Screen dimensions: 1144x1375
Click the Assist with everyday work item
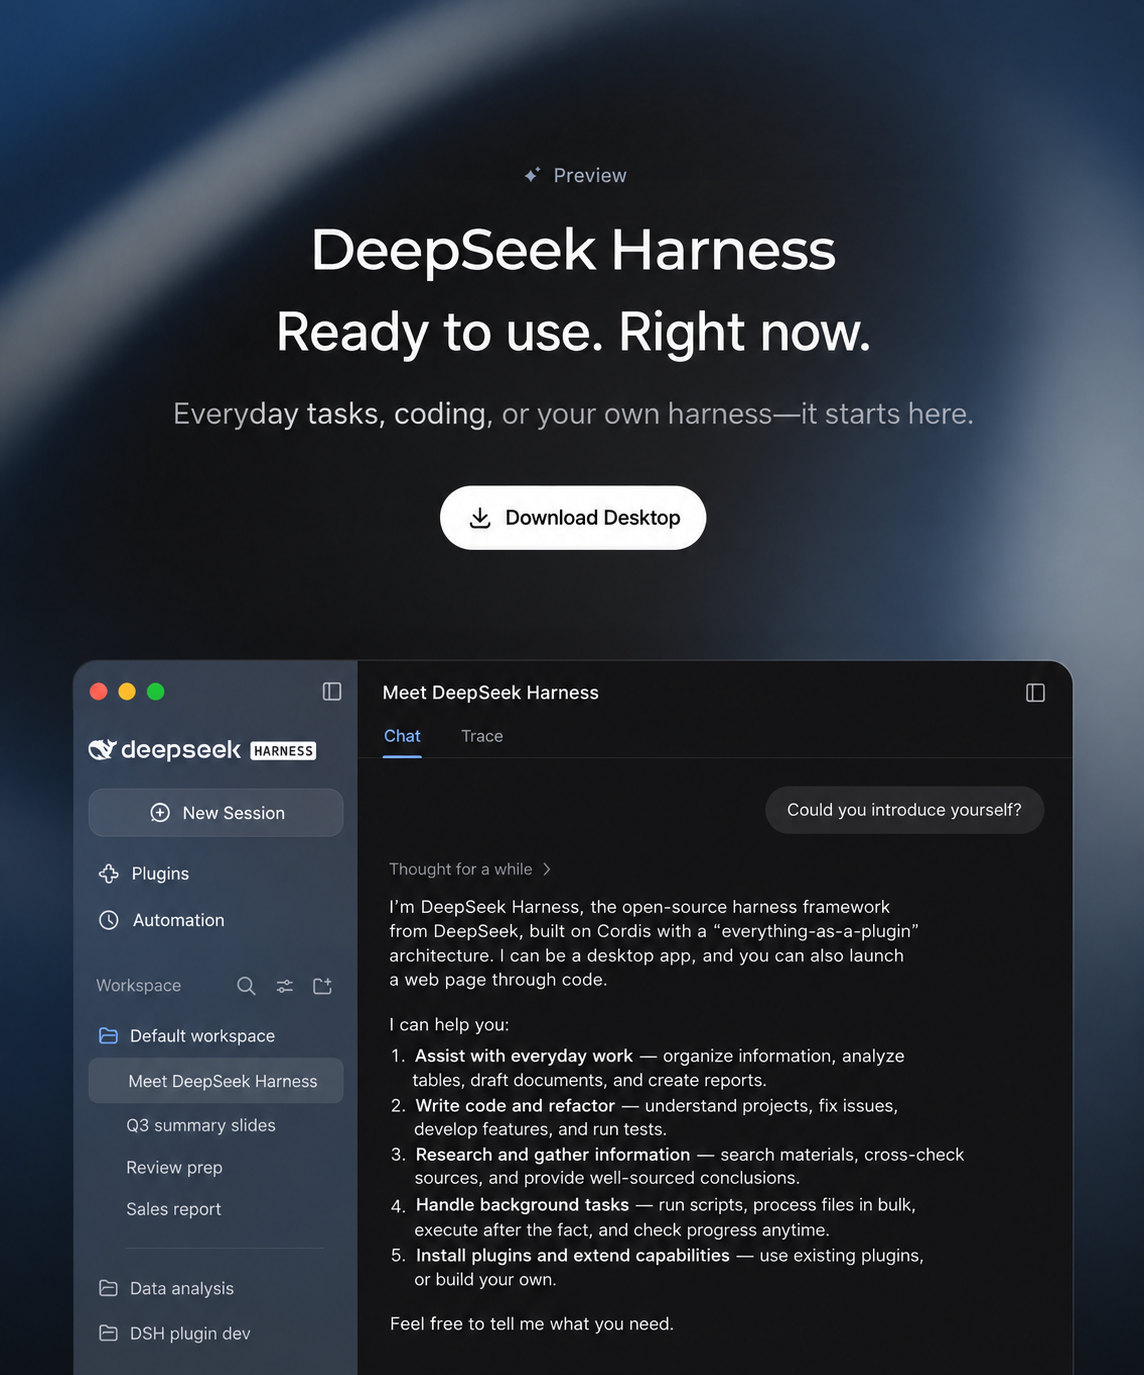pyautogui.click(x=648, y=1068)
